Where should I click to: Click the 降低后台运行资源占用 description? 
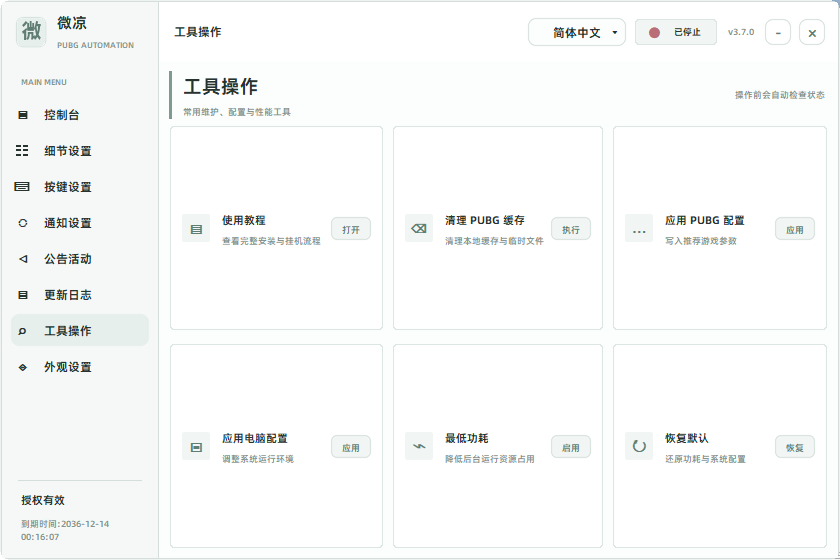click(x=490, y=459)
